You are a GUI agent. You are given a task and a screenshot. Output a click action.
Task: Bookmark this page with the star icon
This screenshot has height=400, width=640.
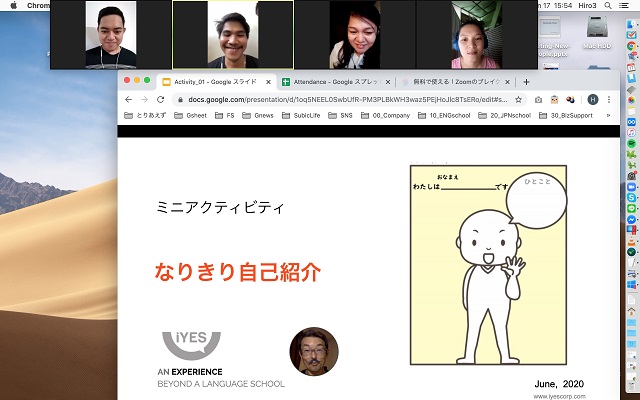pos(518,100)
